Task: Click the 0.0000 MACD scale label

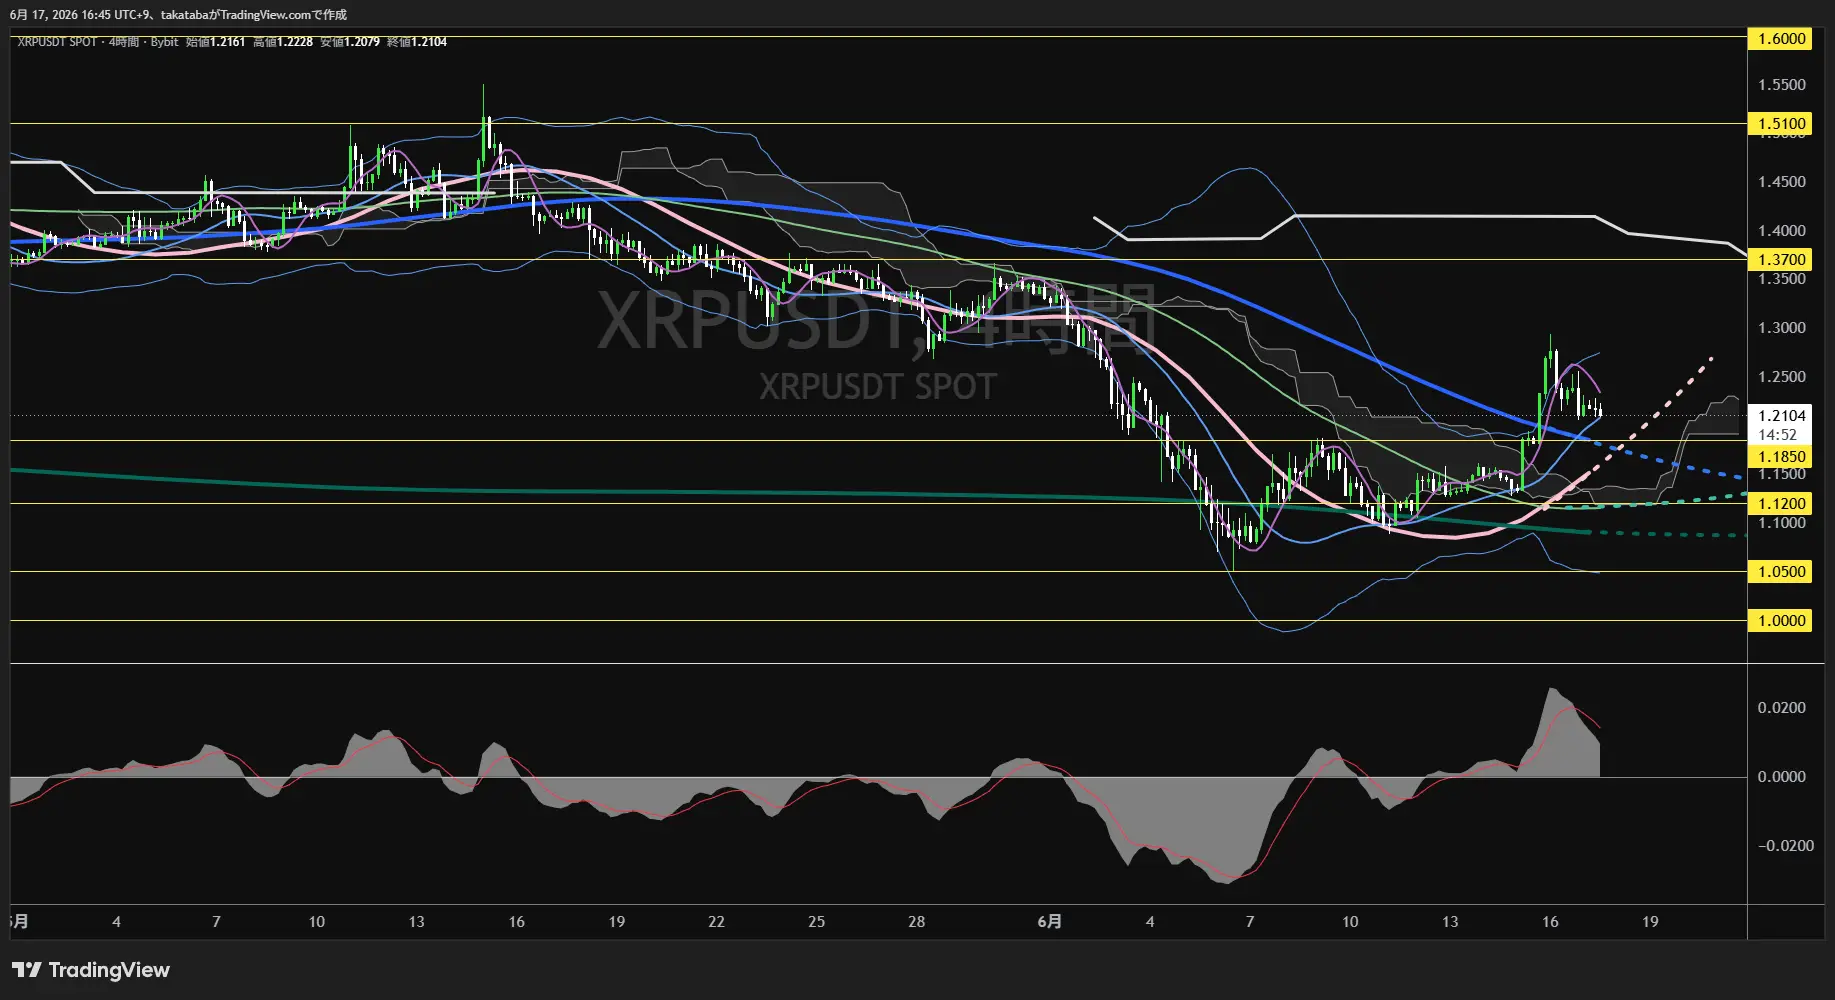Action: (1782, 777)
